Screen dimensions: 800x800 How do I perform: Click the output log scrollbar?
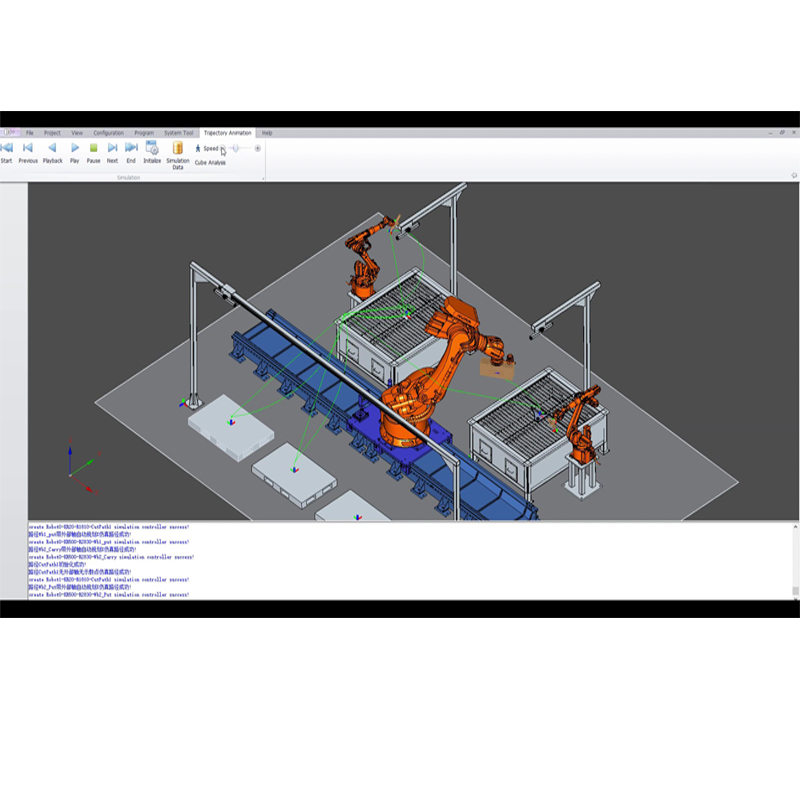coord(795,561)
